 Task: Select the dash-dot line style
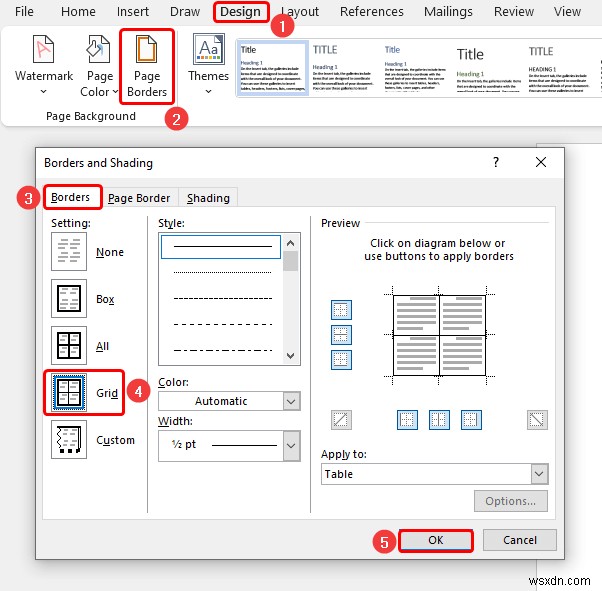coord(222,350)
